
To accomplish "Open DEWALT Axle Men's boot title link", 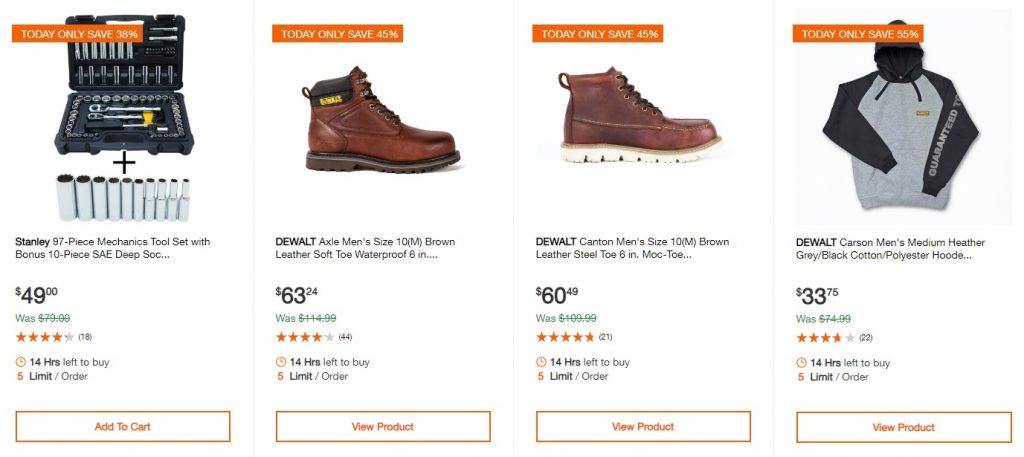I will [372, 248].
